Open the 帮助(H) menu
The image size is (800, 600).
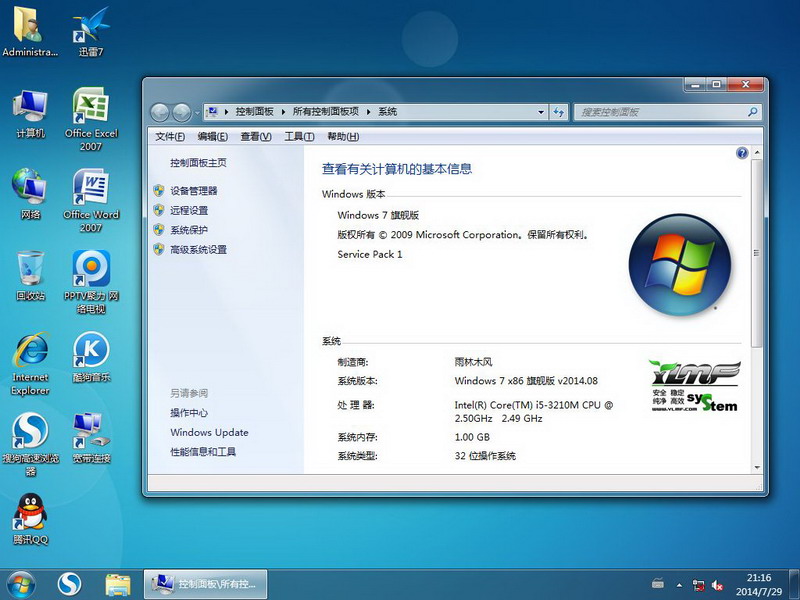pos(343,136)
